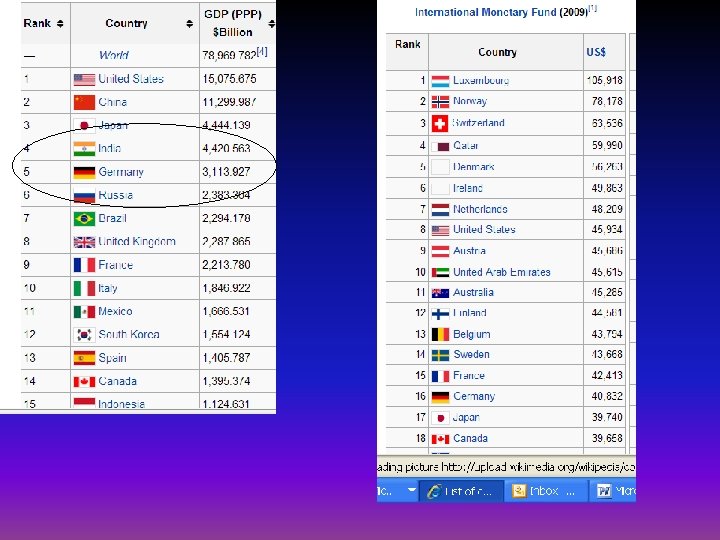Open the Luxembourg country link
Screen dimensions: 720x540
(x=481, y=80)
